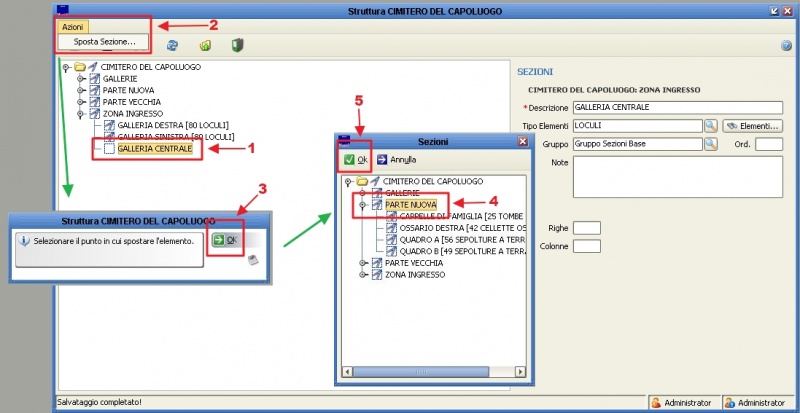800x413 pixels.
Task: Click the left arrow of the Sezioni horizontal scrollbar
Action: (x=347, y=372)
